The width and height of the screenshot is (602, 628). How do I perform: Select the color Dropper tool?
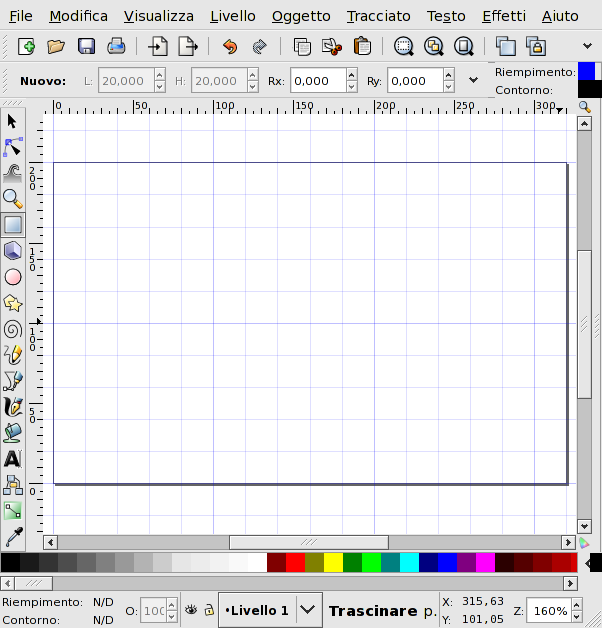13,537
